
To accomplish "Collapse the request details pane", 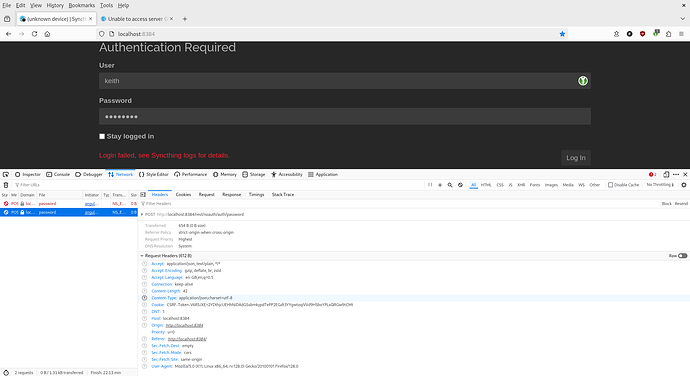I will pos(143,194).
